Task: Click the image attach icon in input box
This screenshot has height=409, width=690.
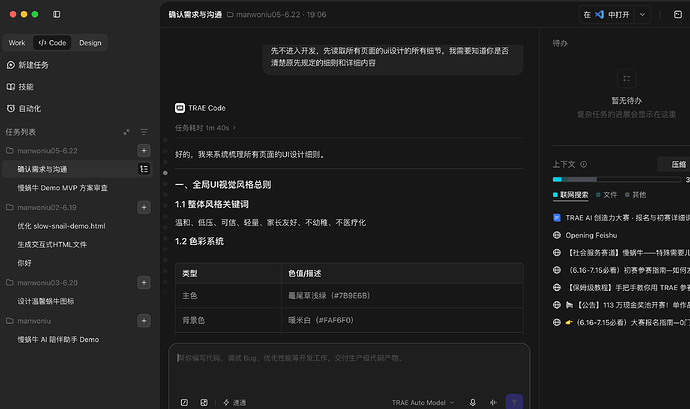Action: point(204,402)
